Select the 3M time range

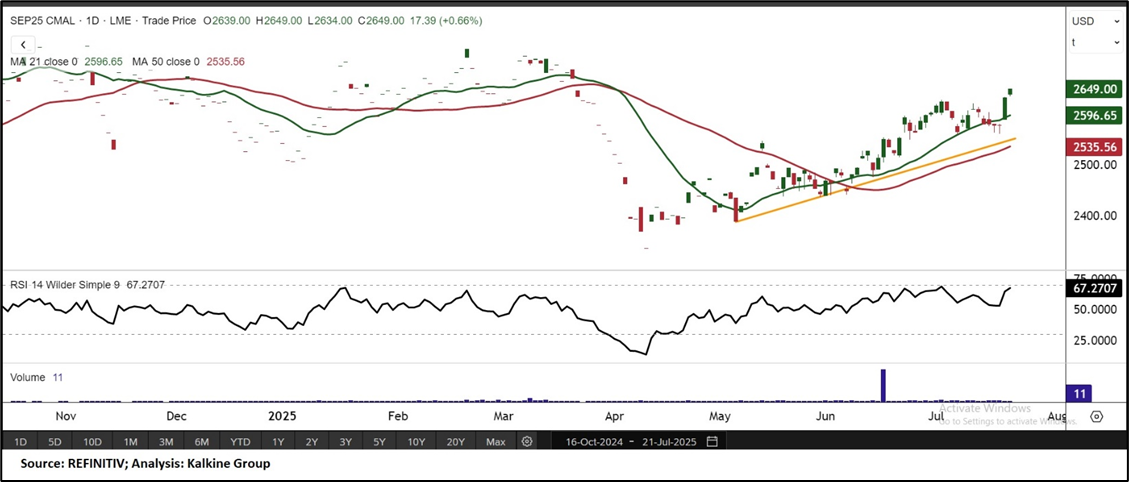point(166,442)
